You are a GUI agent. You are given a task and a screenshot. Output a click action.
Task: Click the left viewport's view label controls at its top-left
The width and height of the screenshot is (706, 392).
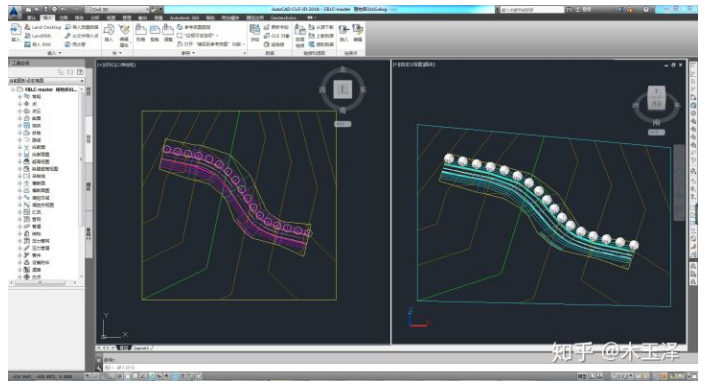(116, 65)
